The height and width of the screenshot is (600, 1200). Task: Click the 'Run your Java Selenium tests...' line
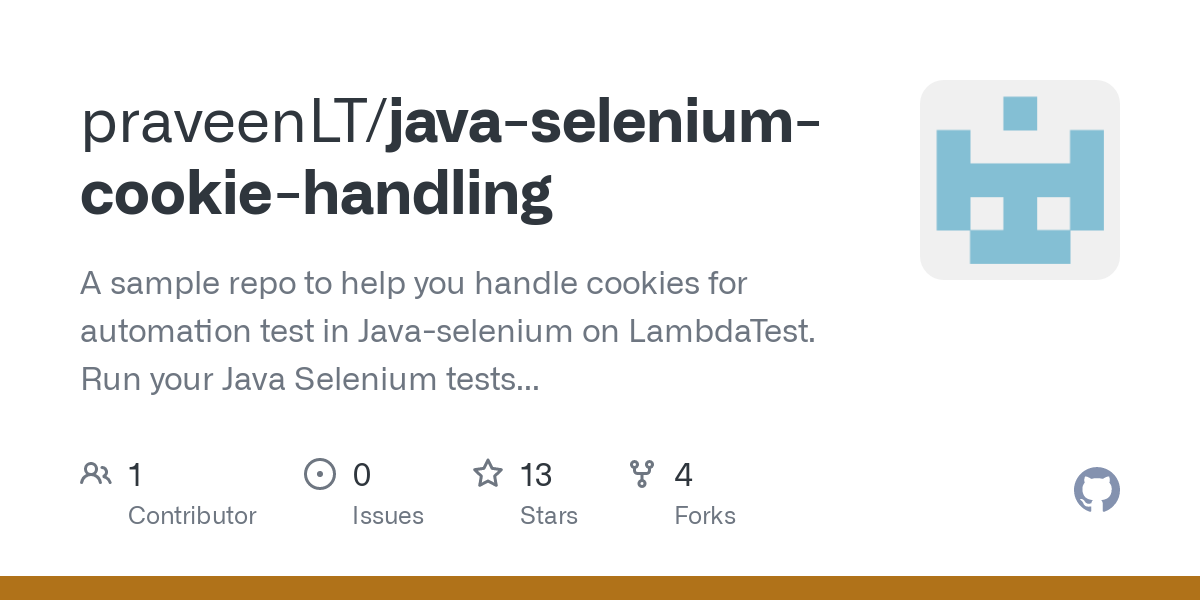pos(310,380)
